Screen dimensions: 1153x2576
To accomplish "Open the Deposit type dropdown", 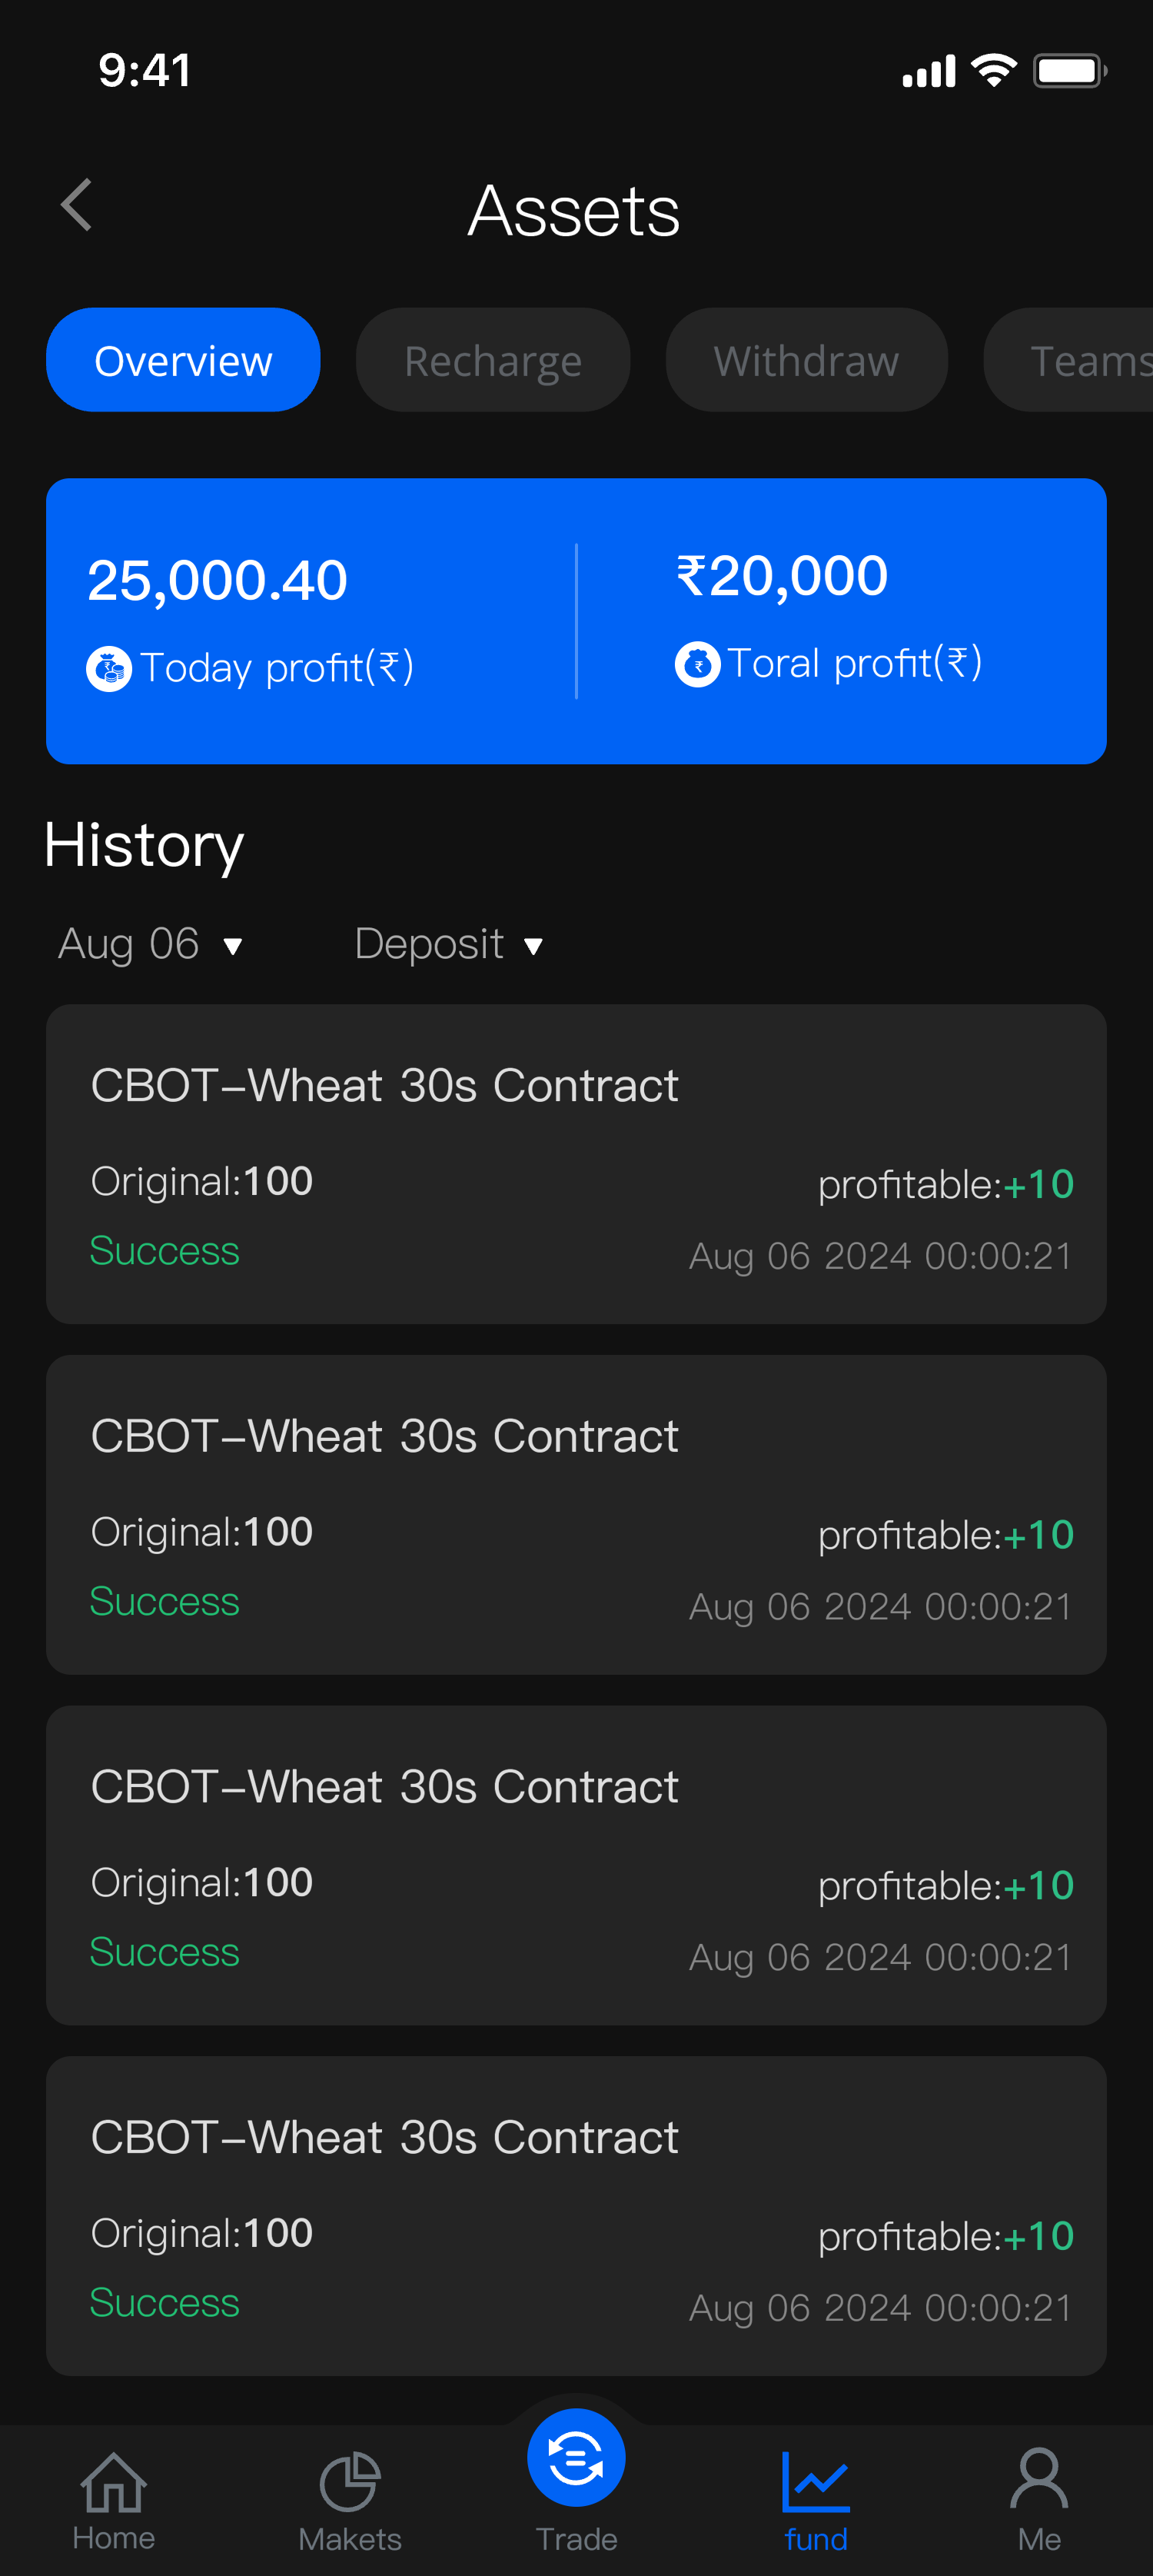I will (449, 944).
